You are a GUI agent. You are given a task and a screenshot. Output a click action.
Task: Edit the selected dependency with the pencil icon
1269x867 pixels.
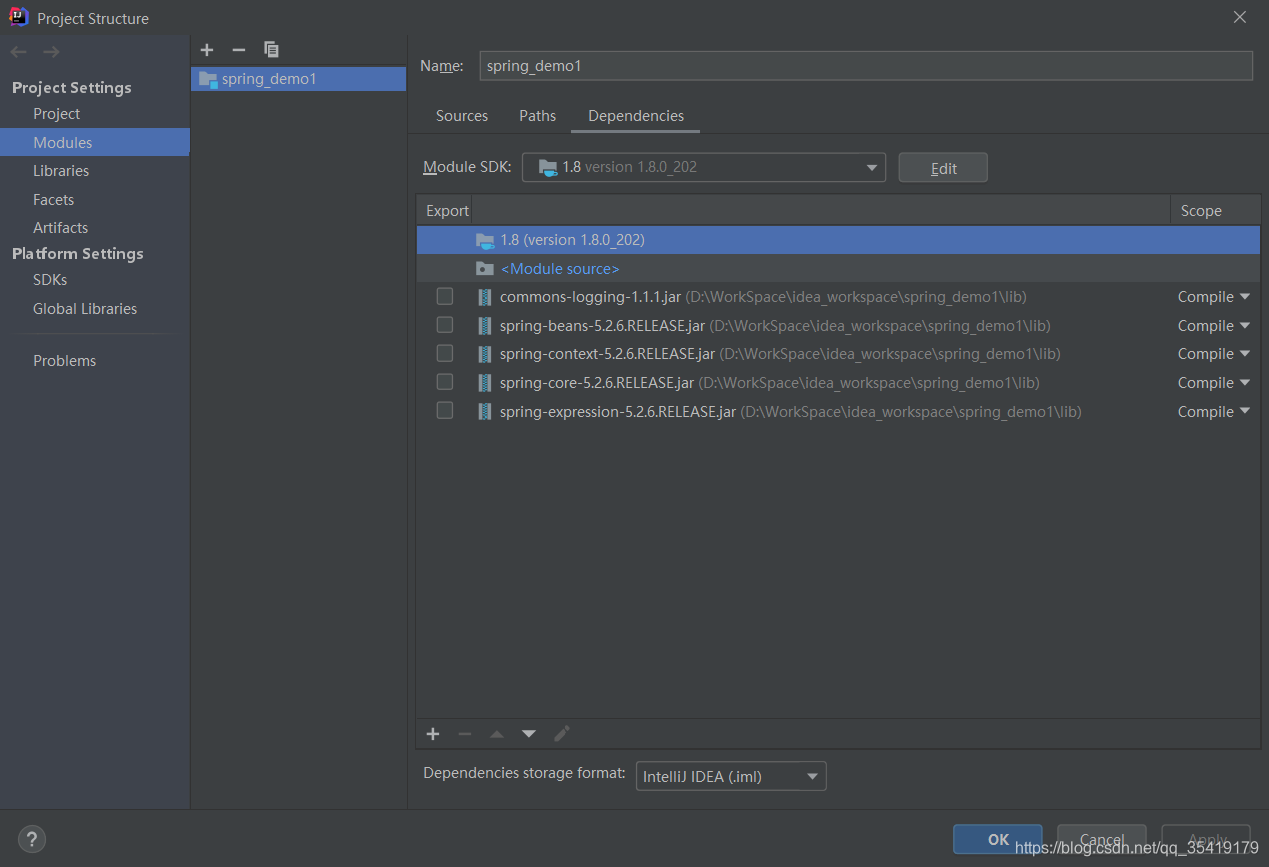coord(562,734)
